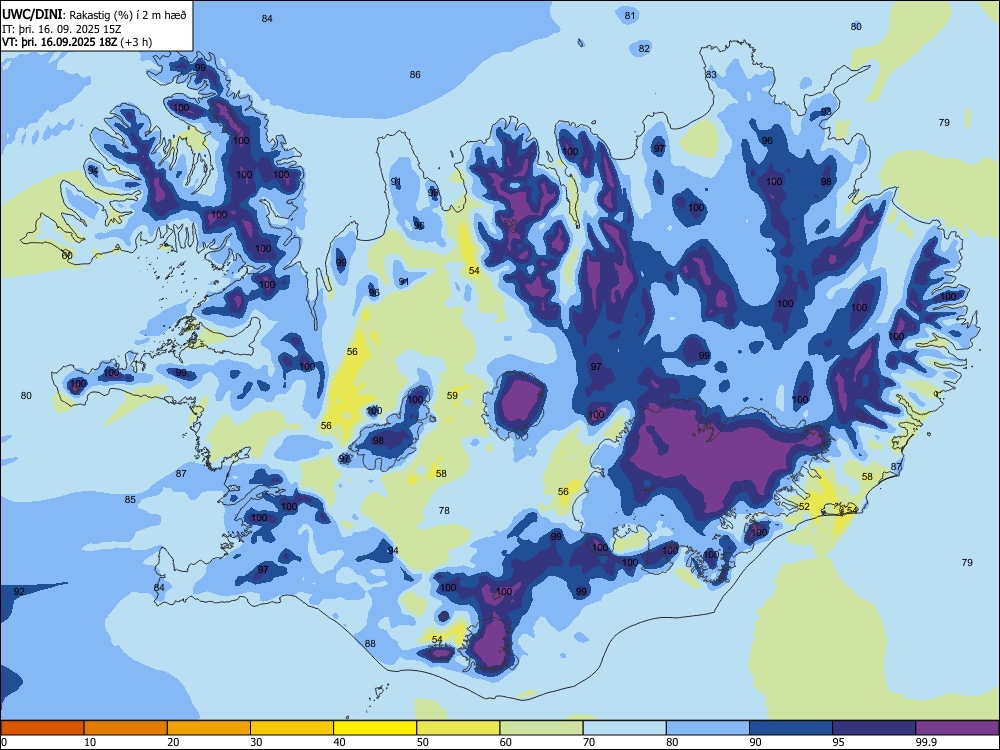The image size is (1000, 750).
Task: Click the humidity value 52 on the map
Action: point(804,506)
